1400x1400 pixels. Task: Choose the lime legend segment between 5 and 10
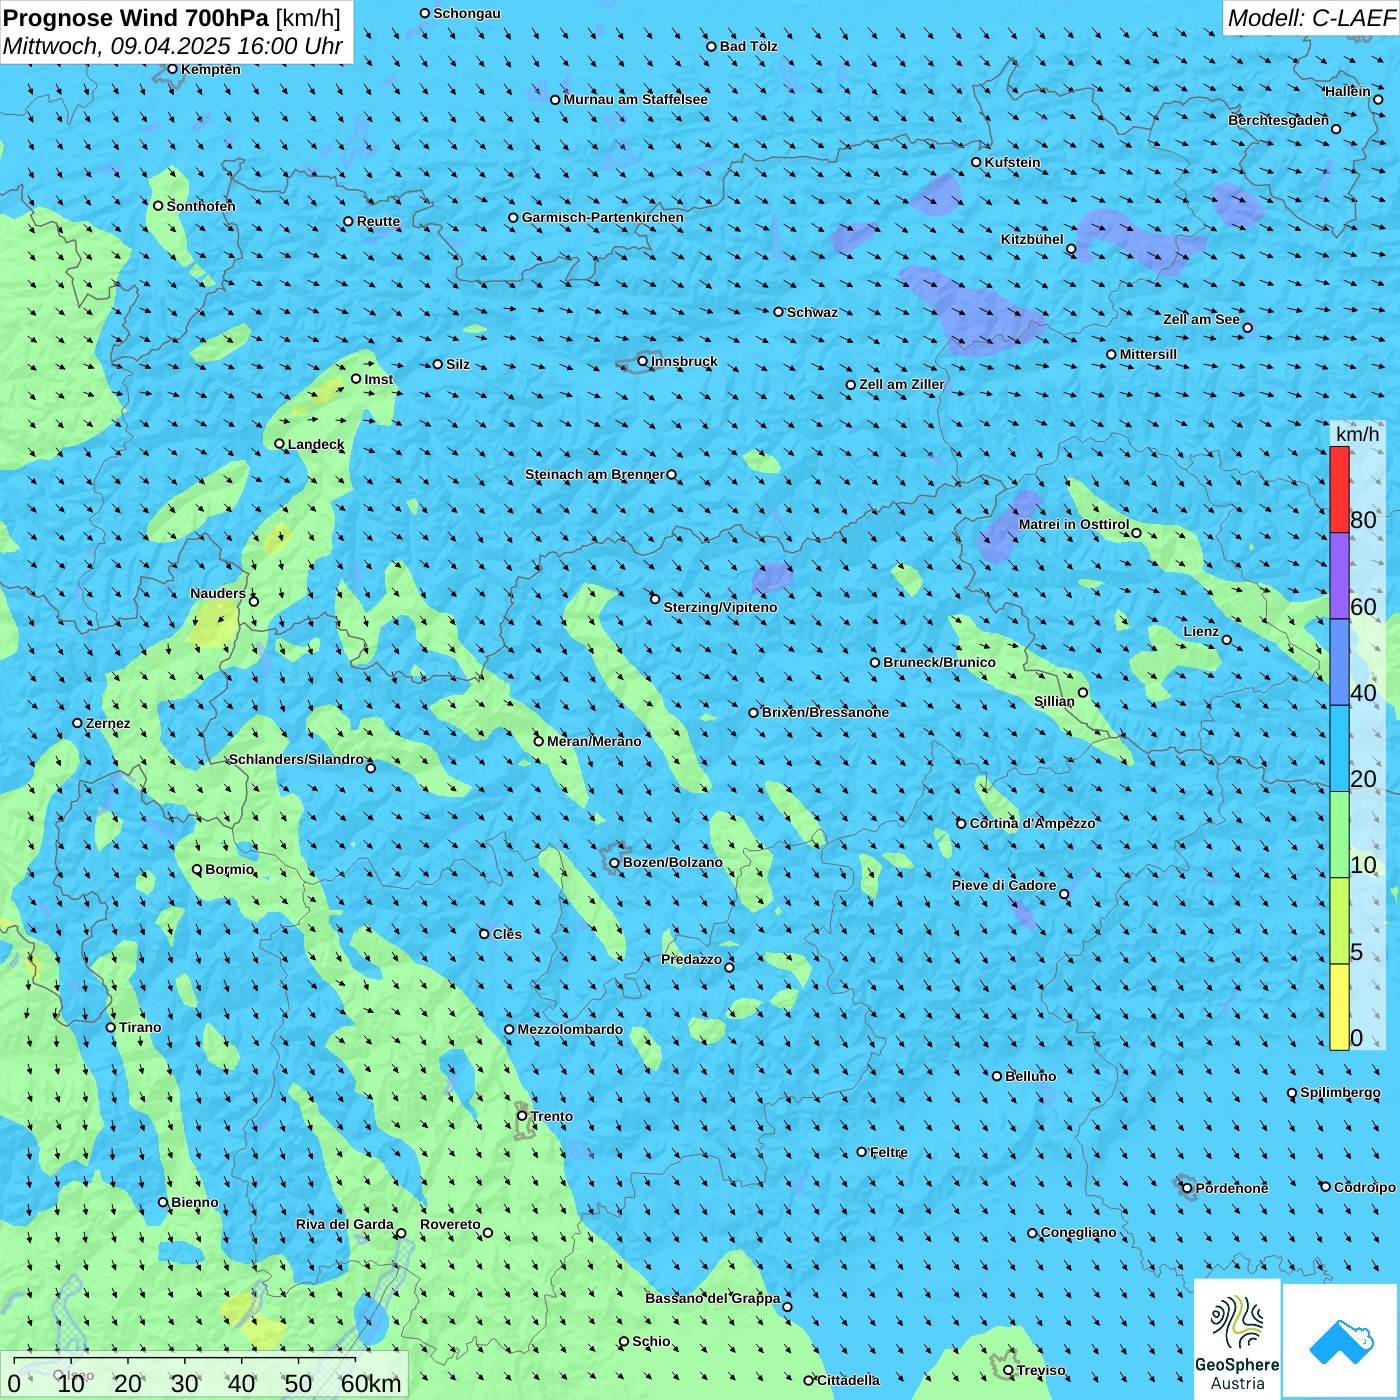tap(1339, 921)
